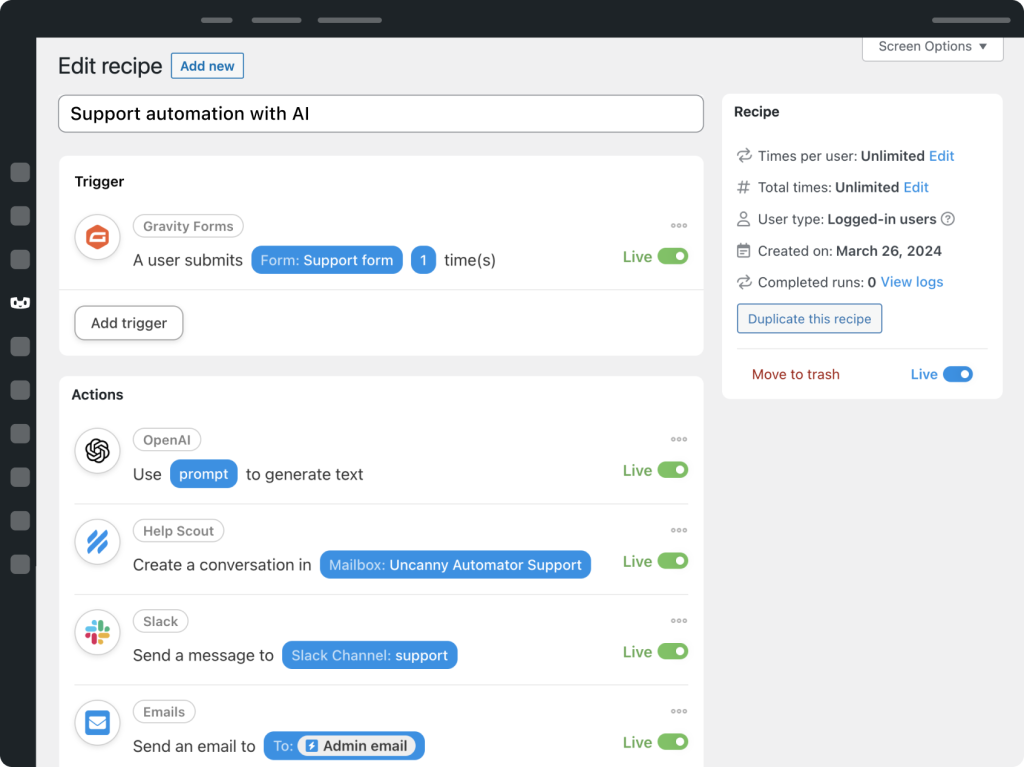This screenshot has width=1024, height=767.
Task: Select the Slack Channel: support token
Action: (369, 655)
